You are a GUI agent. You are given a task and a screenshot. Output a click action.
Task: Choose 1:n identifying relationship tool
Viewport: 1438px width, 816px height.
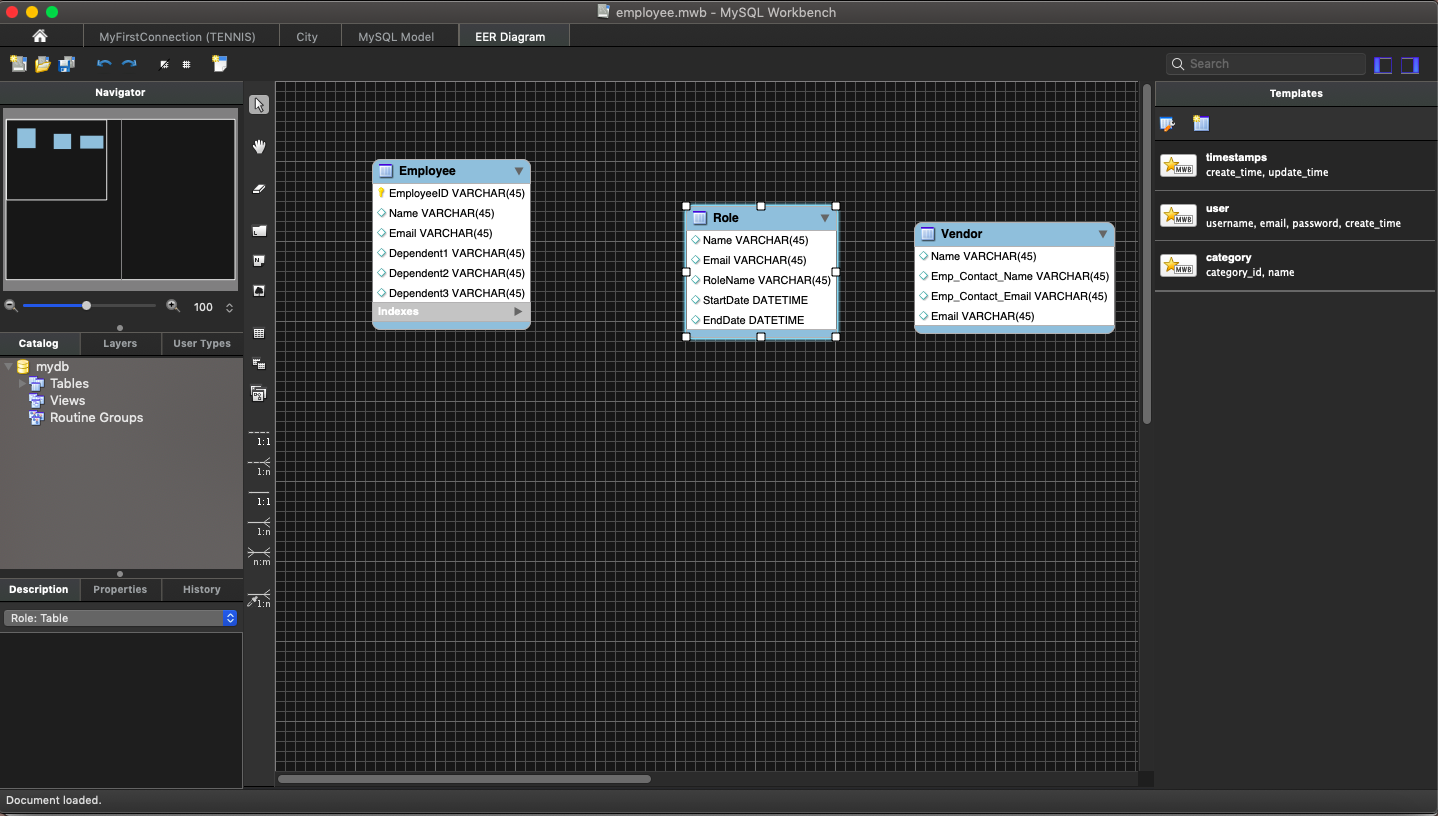pyautogui.click(x=259, y=527)
